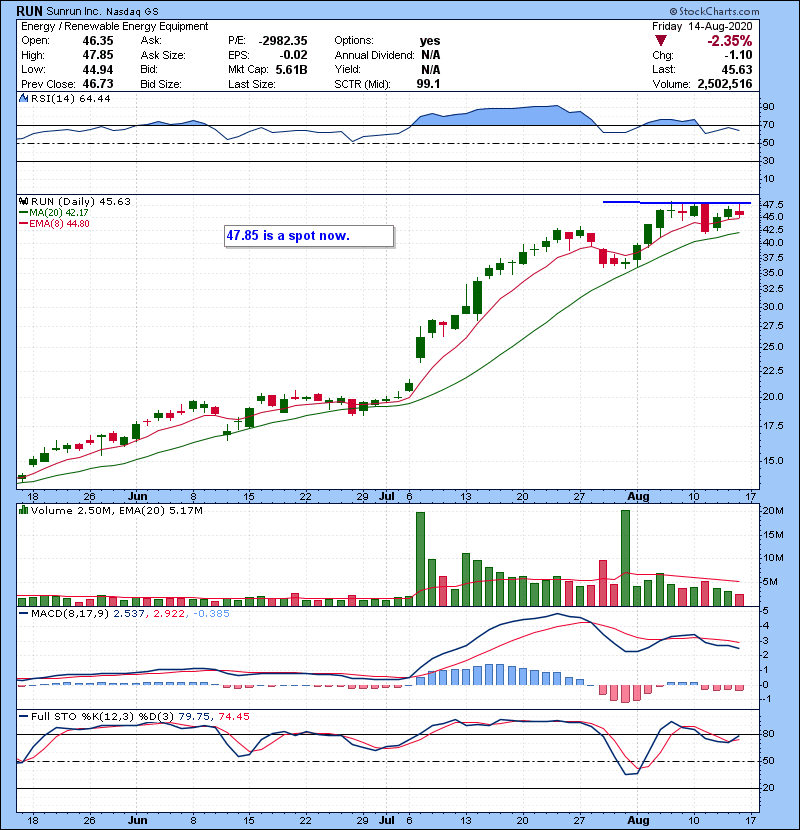Click the Bid Size label
This screenshot has width=800, height=830.
[161, 84]
